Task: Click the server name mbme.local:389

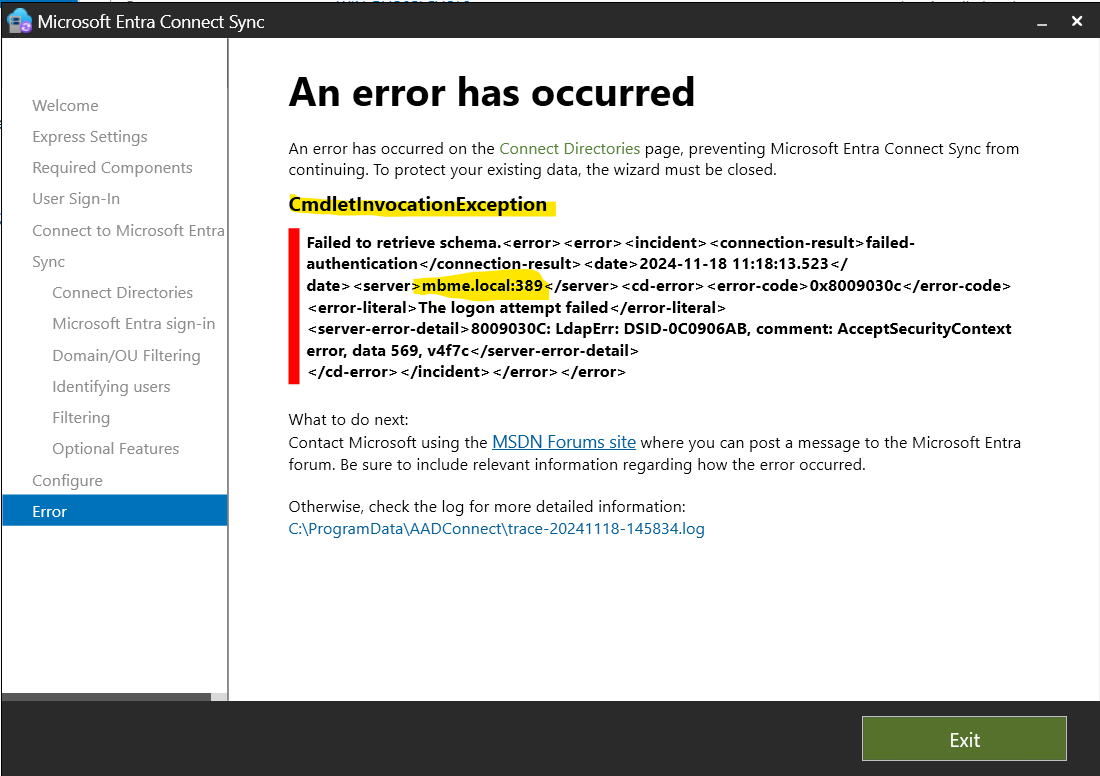Action: [x=482, y=286]
